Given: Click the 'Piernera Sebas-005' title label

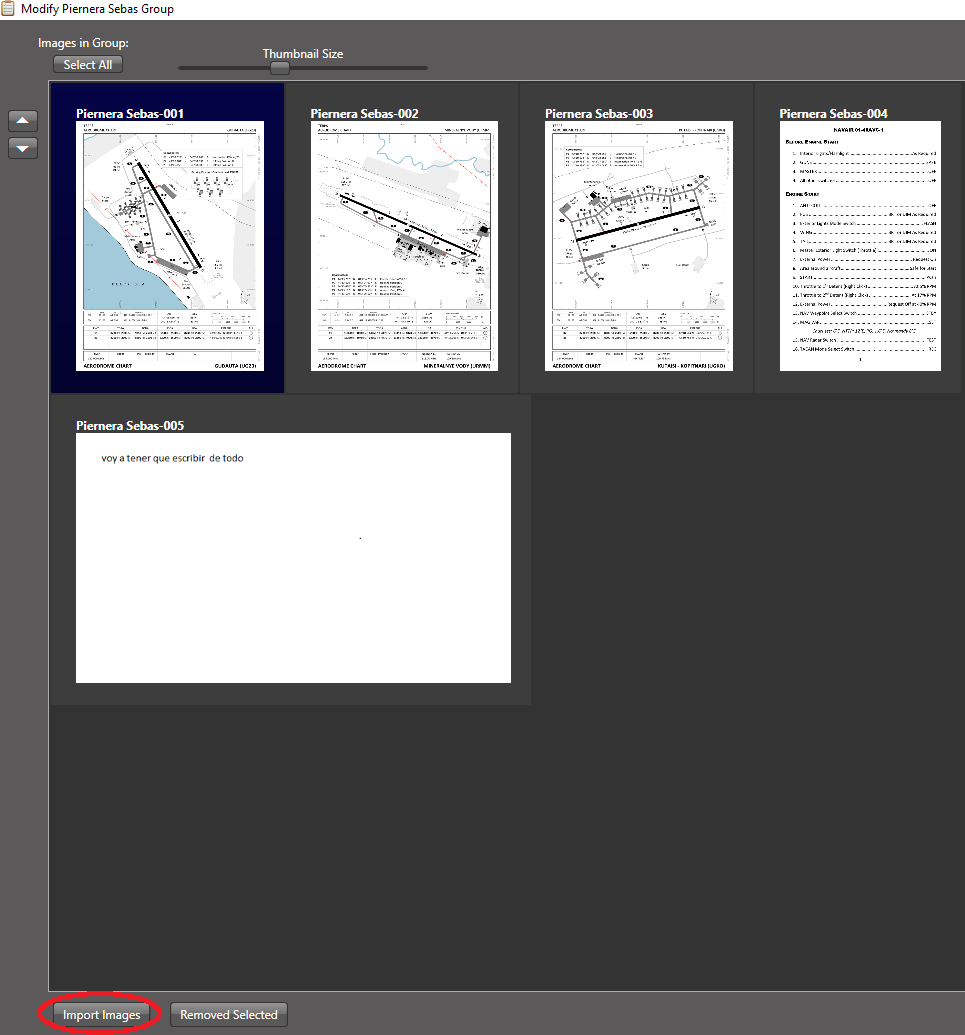Looking at the screenshot, I should click(x=130, y=426).
